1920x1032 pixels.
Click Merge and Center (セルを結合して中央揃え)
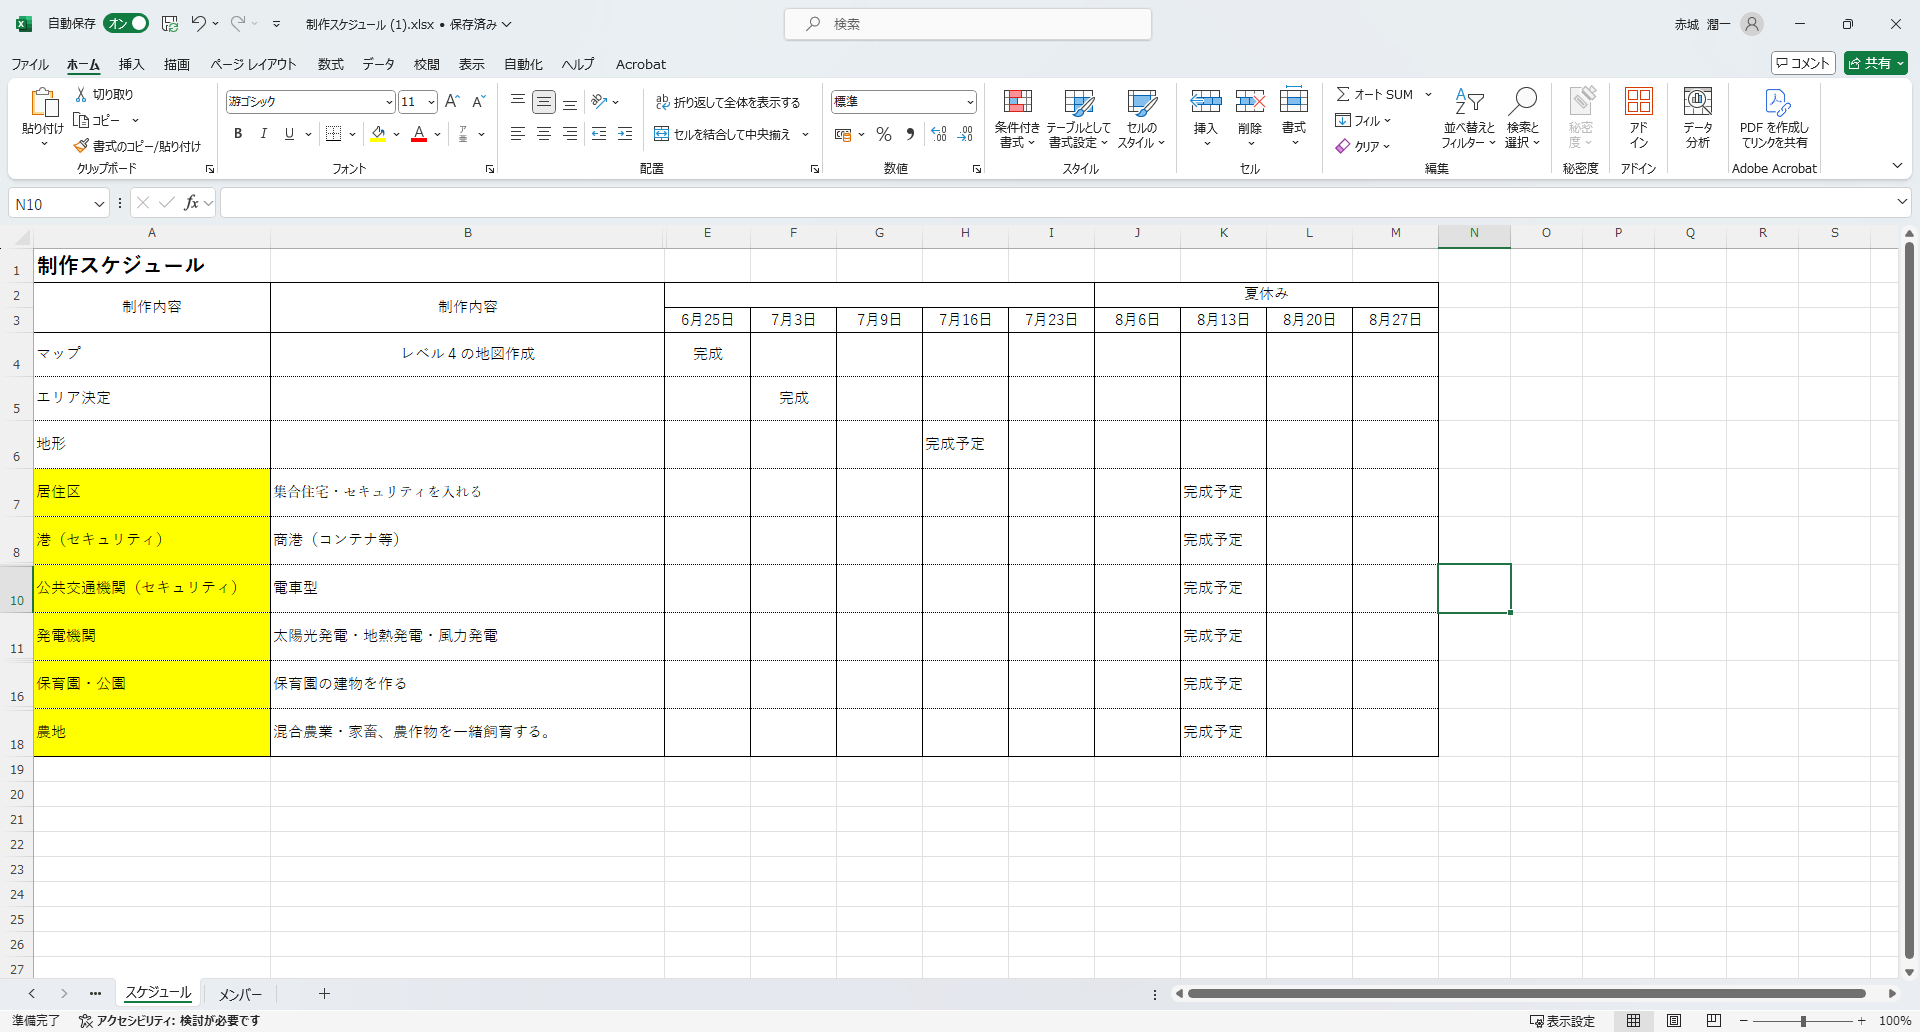(x=722, y=134)
